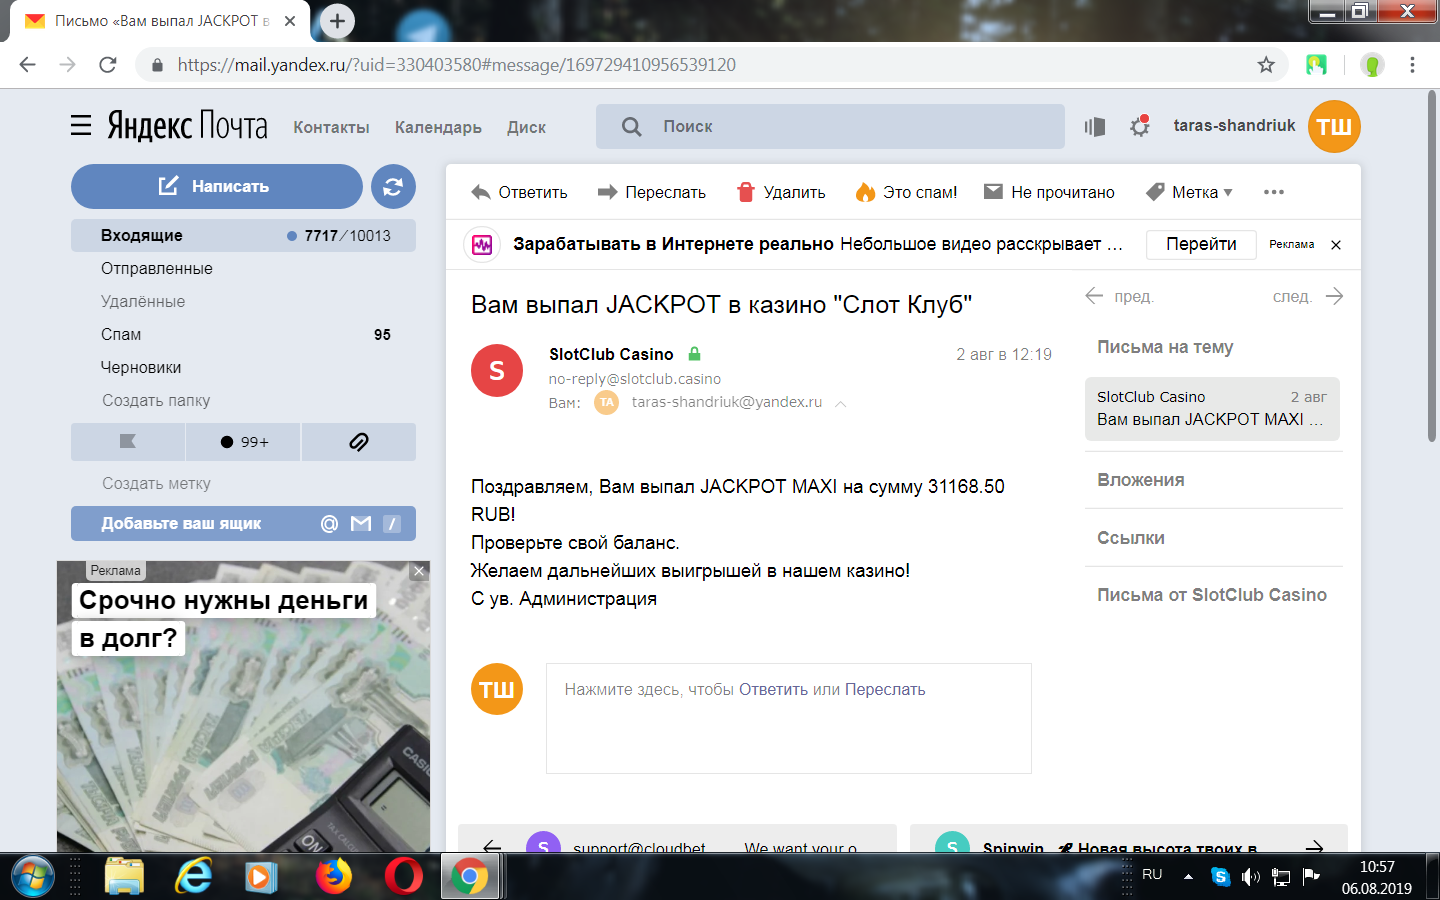
Task: Click the quick reply text box
Action: [x=789, y=718]
